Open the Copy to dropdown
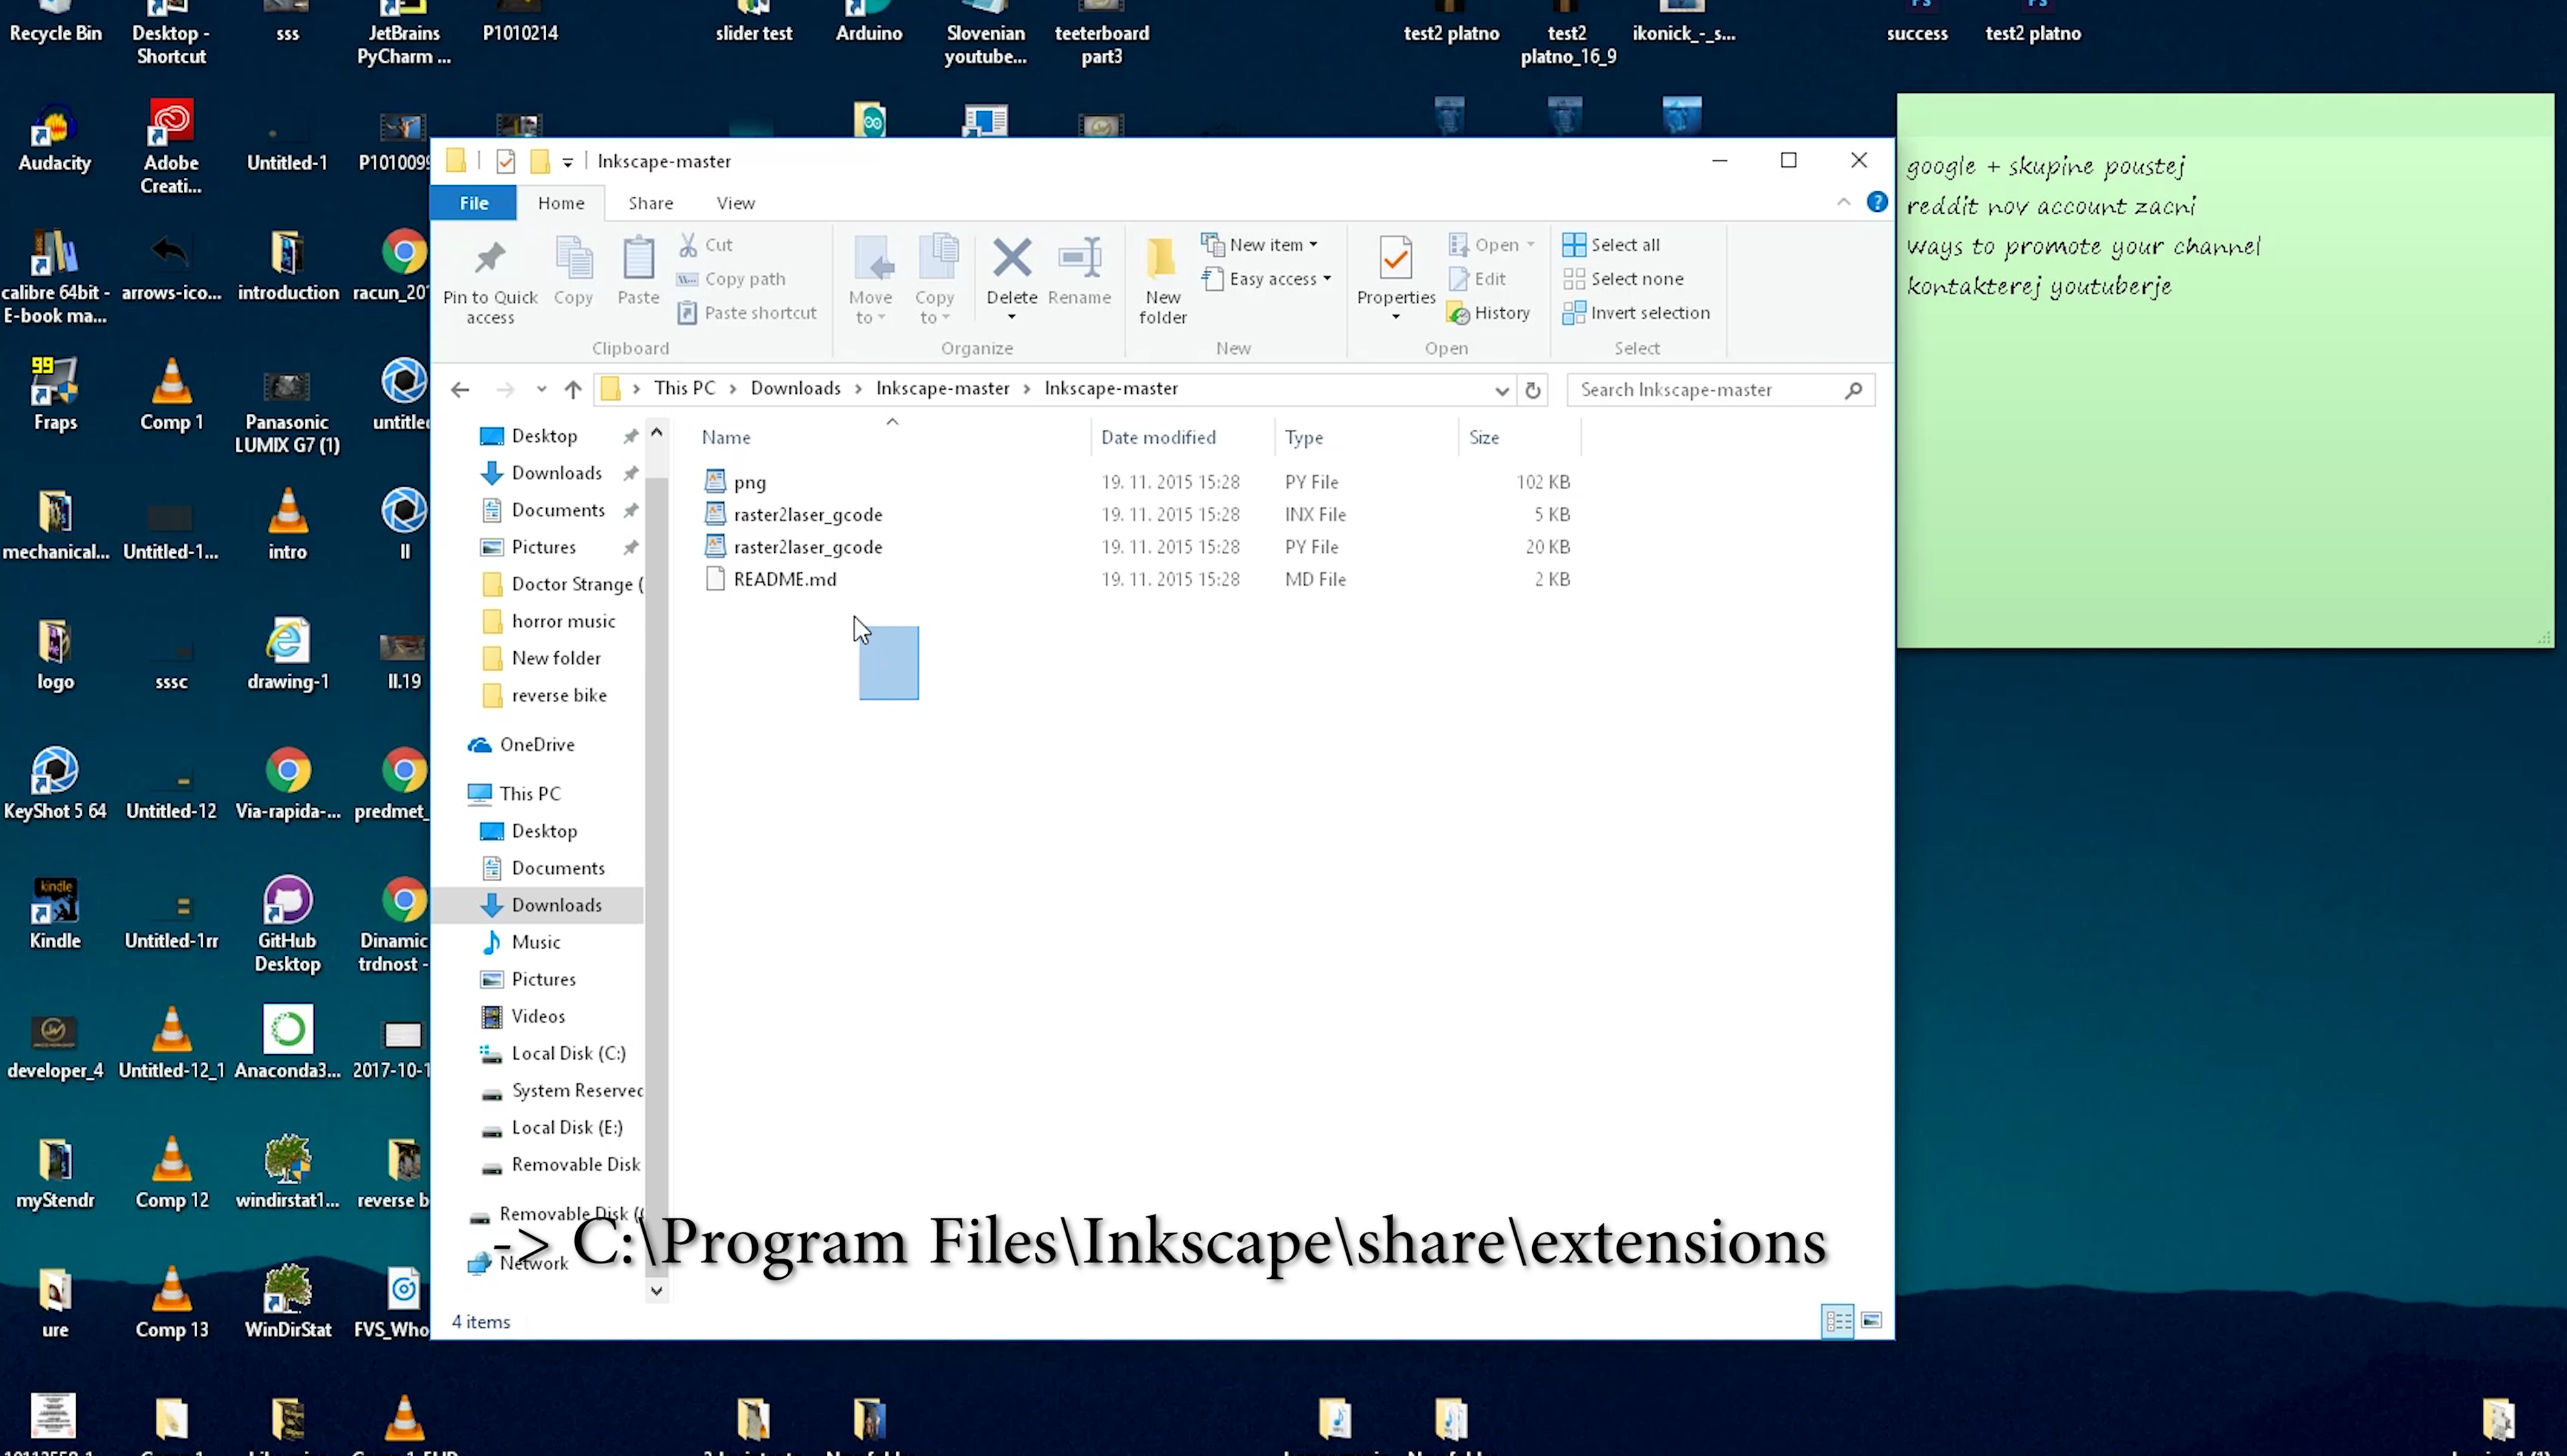Screen dimensions: 2567x1456 (935, 281)
